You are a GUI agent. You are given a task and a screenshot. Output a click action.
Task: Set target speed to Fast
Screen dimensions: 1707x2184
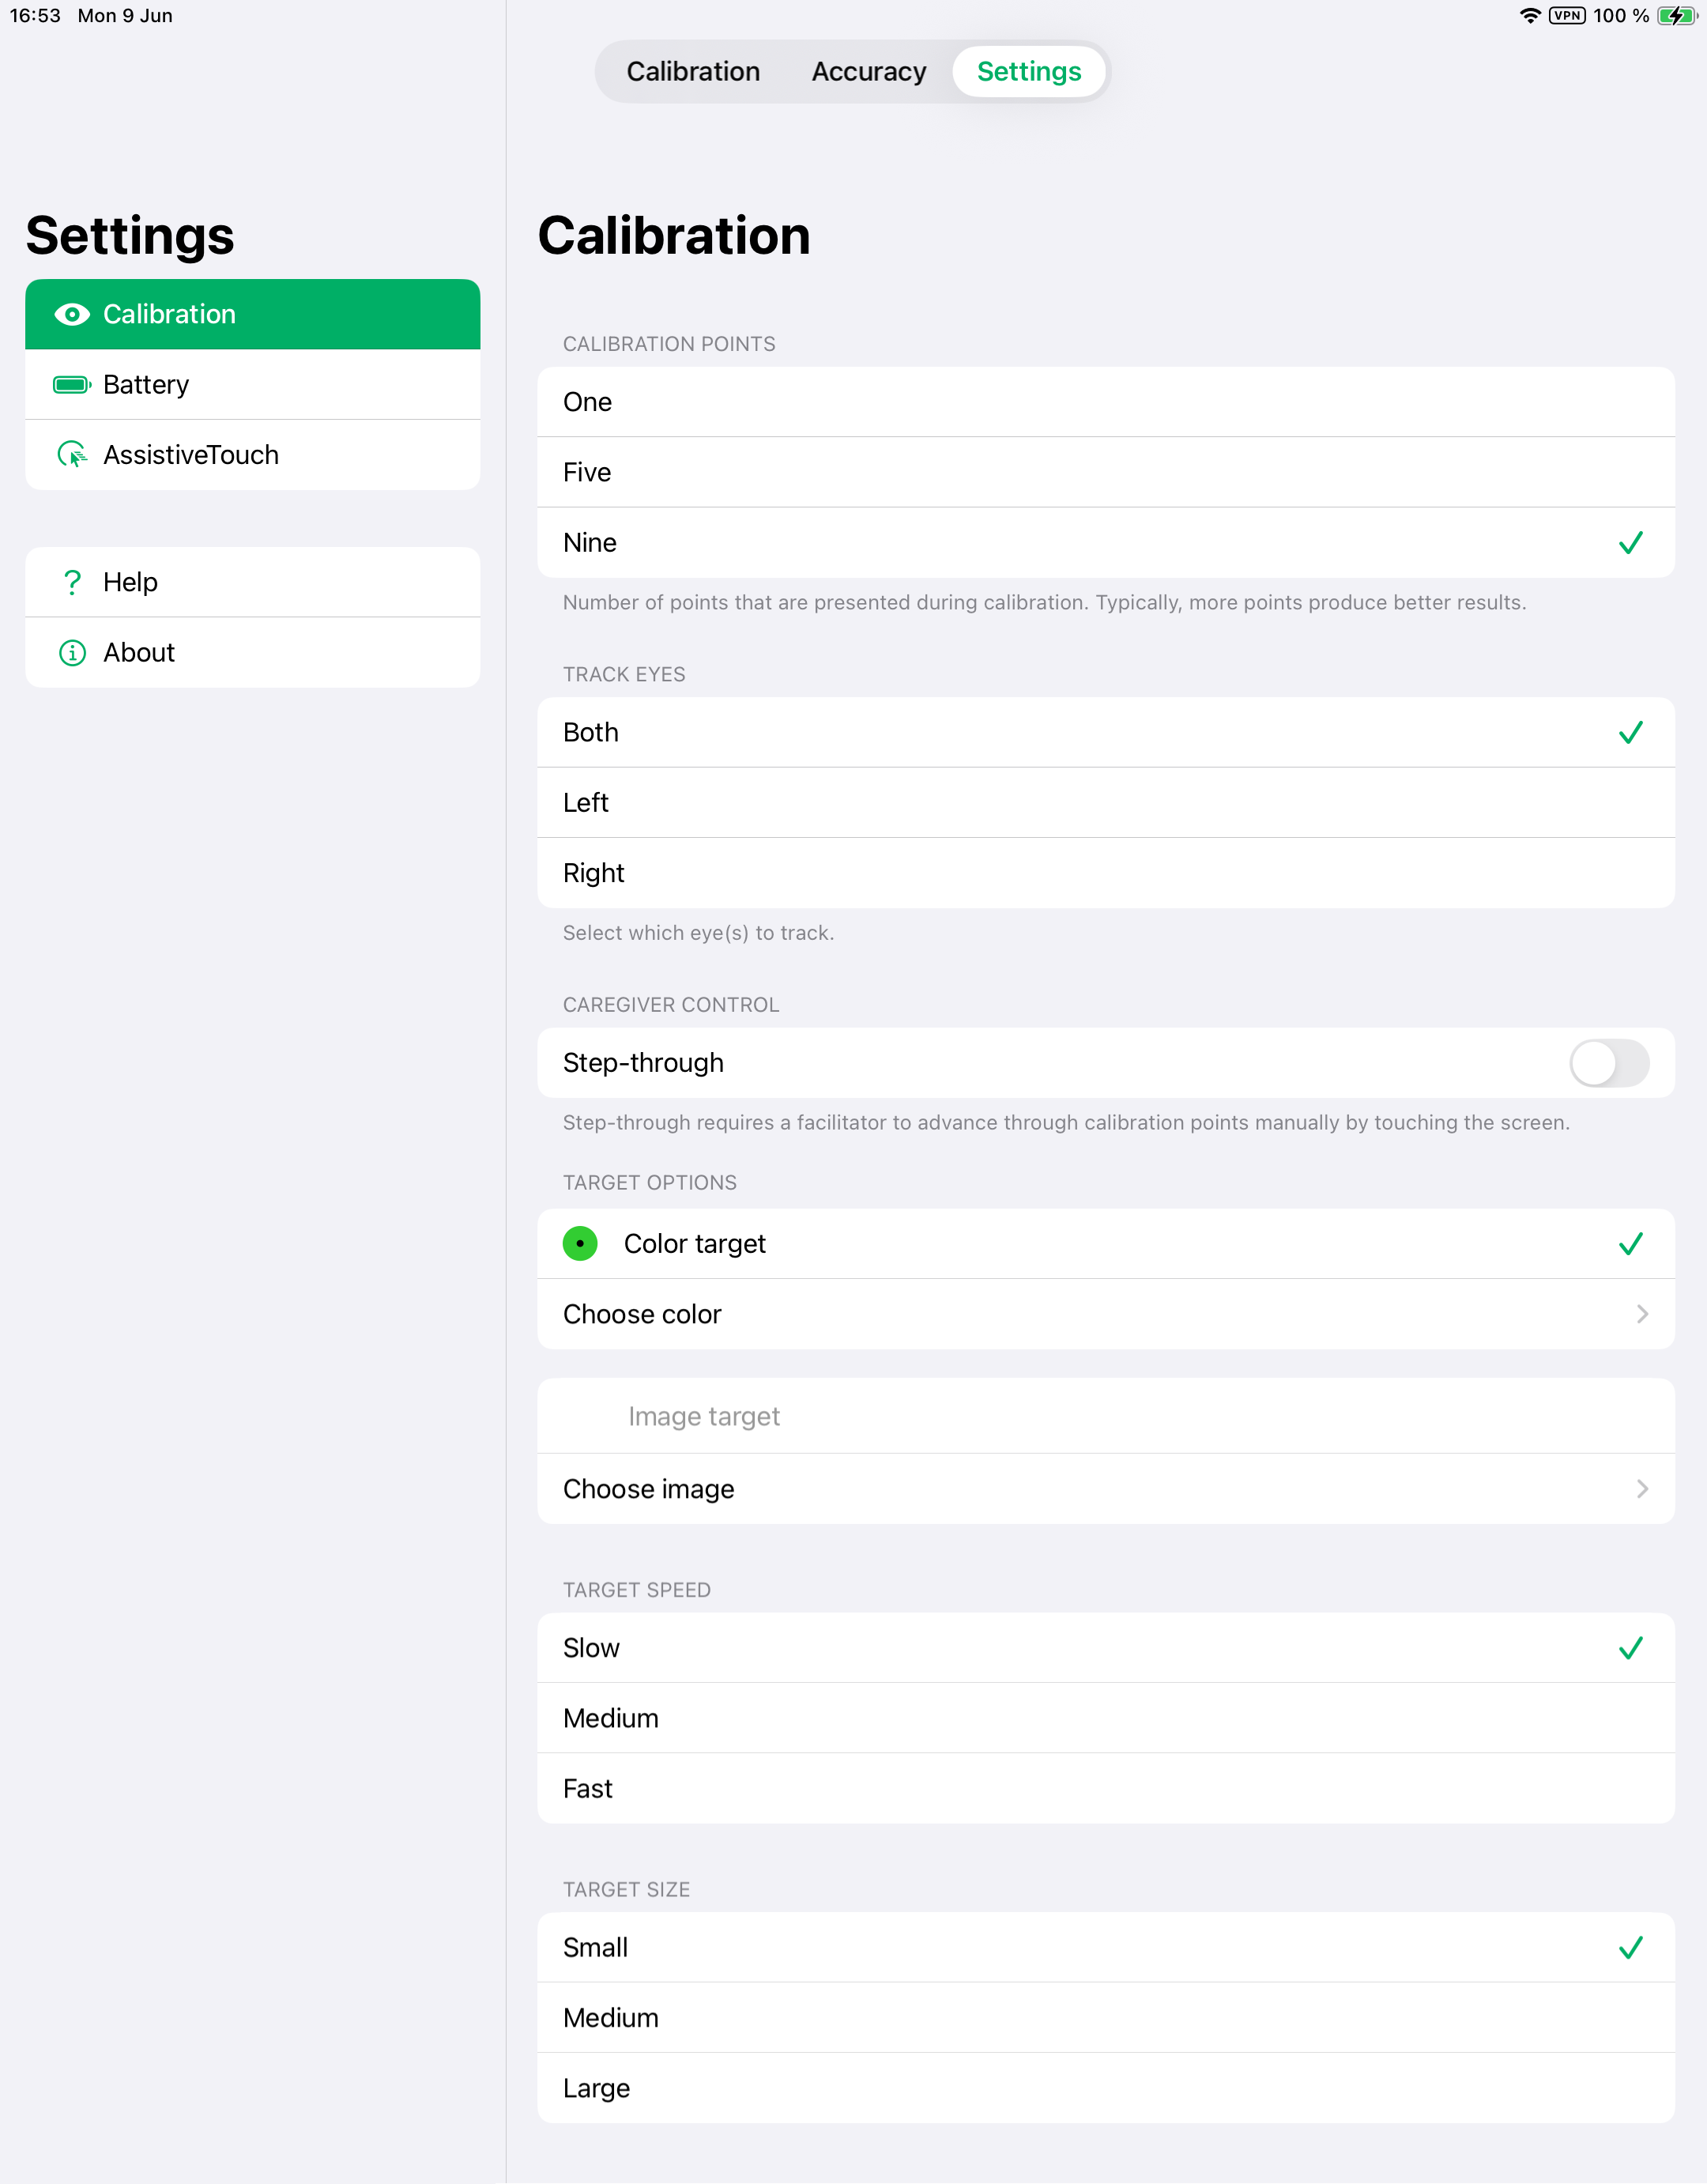point(1105,1789)
